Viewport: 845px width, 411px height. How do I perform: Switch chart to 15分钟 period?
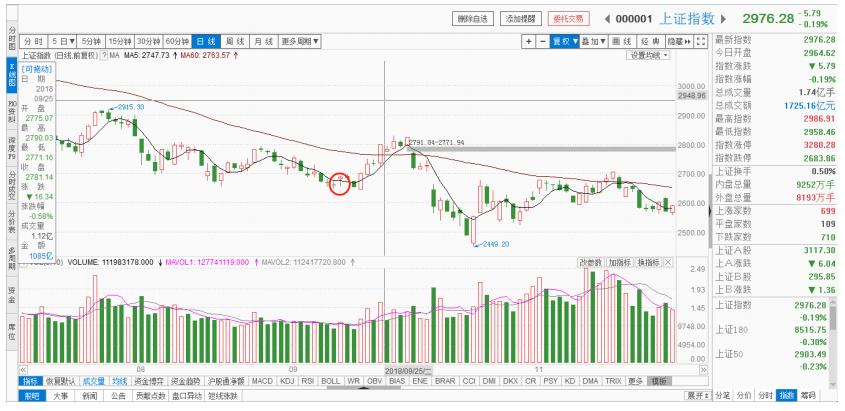(x=119, y=41)
